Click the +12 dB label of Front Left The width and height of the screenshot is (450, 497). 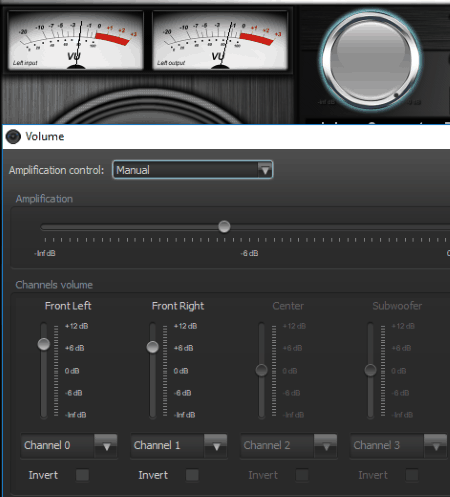coord(77,326)
